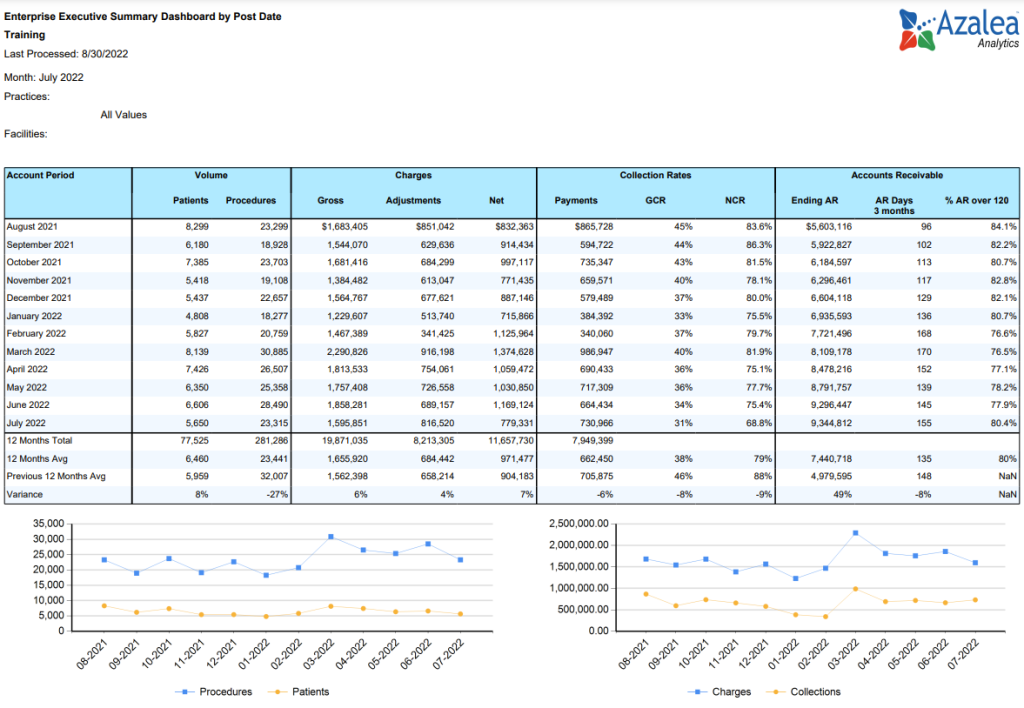This screenshot has width=1024, height=708.
Task: Click the procedures variance '-27%'
Action: pyautogui.click(x=278, y=494)
